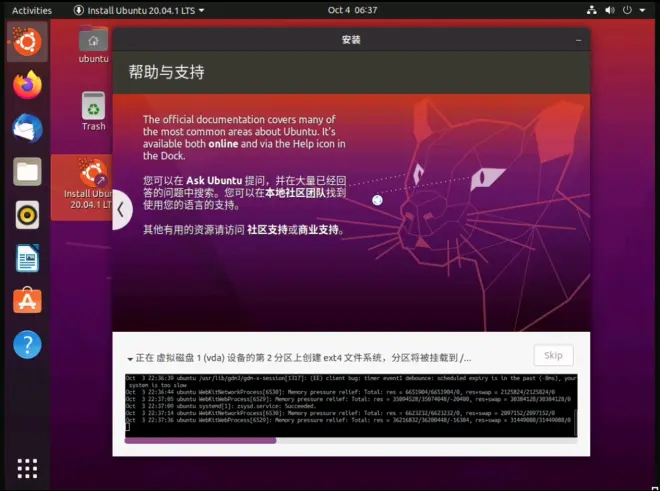The image size is (660, 491).
Task: Click the installation progress bar
Action: 351,440
